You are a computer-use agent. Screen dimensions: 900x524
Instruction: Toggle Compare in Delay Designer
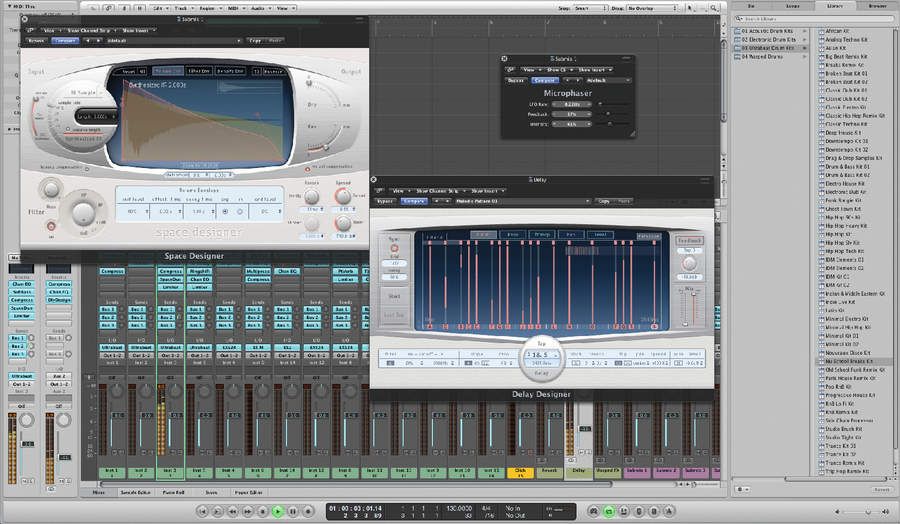(414, 201)
